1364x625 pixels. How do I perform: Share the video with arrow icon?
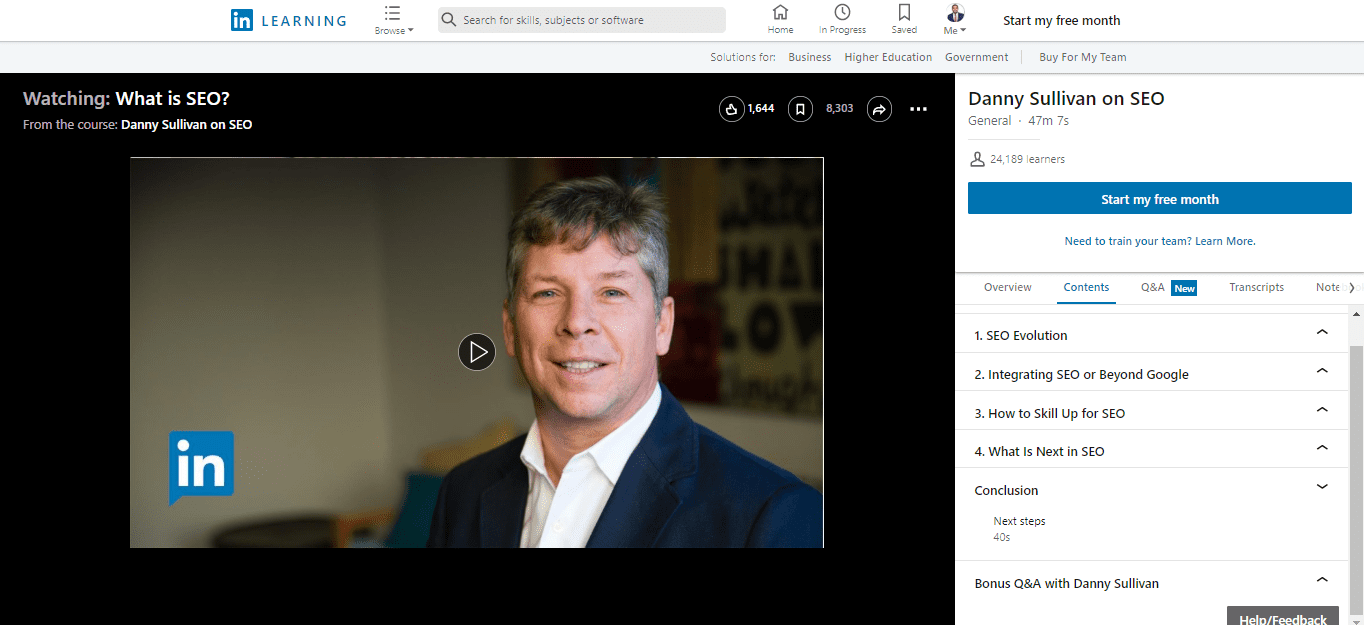tap(879, 109)
